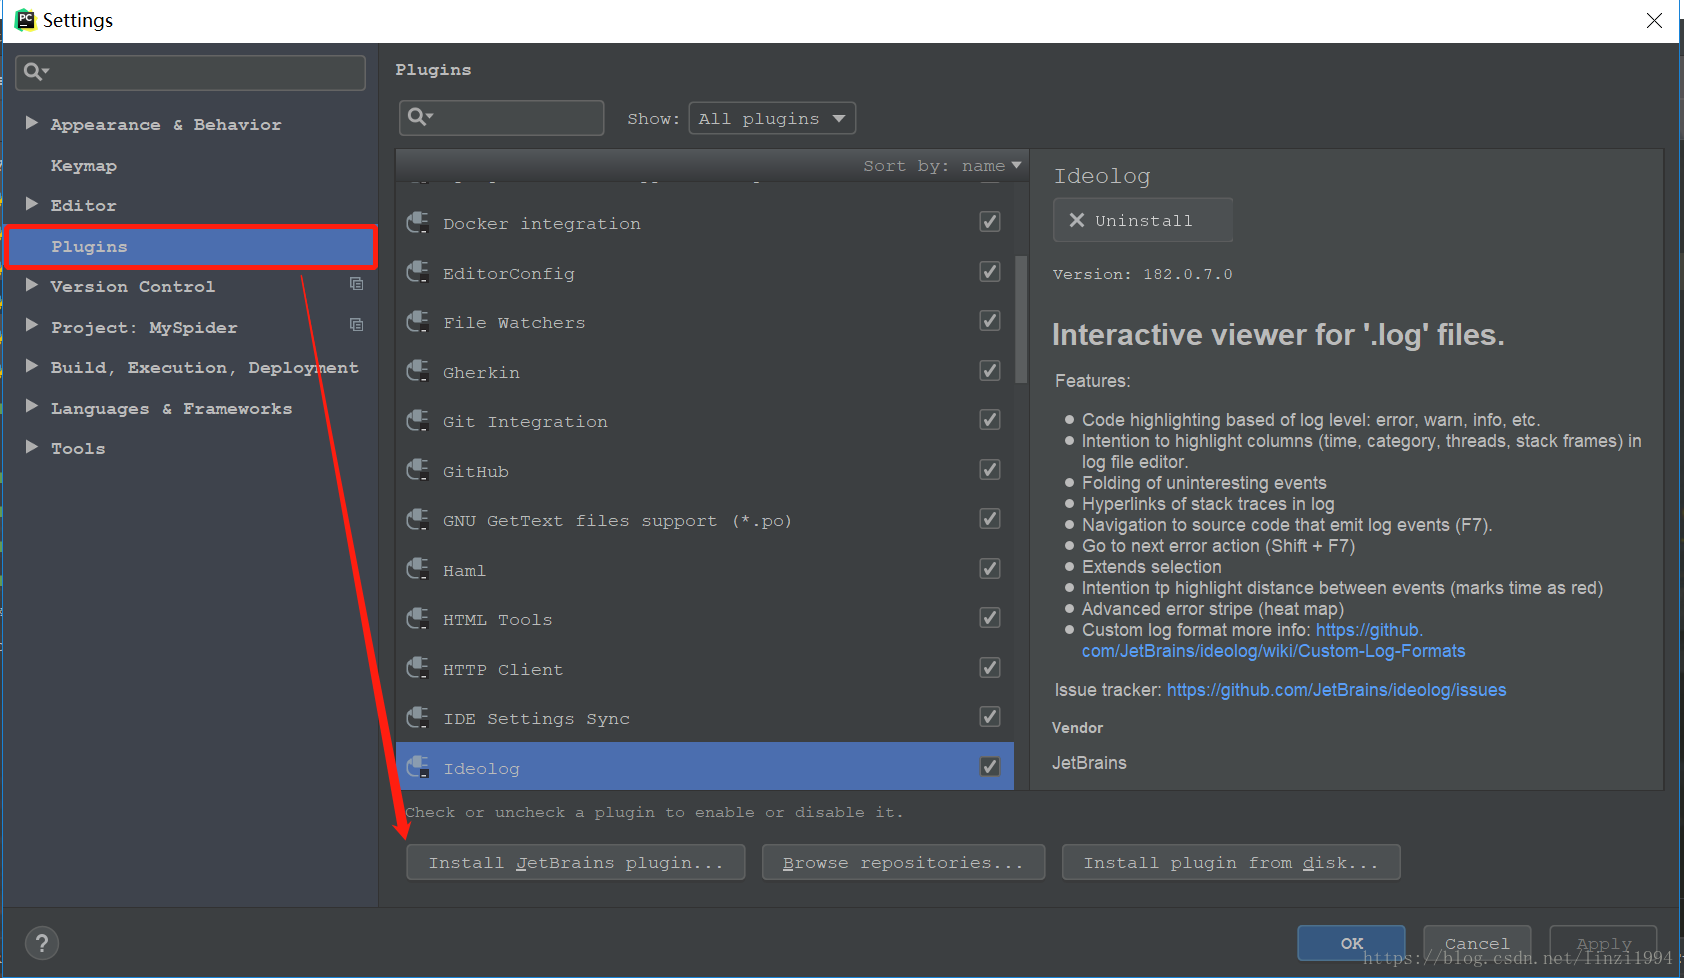Open the Custom-Log-Formats wiki link
The height and width of the screenshot is (978, 1684).
[1273, 651]
